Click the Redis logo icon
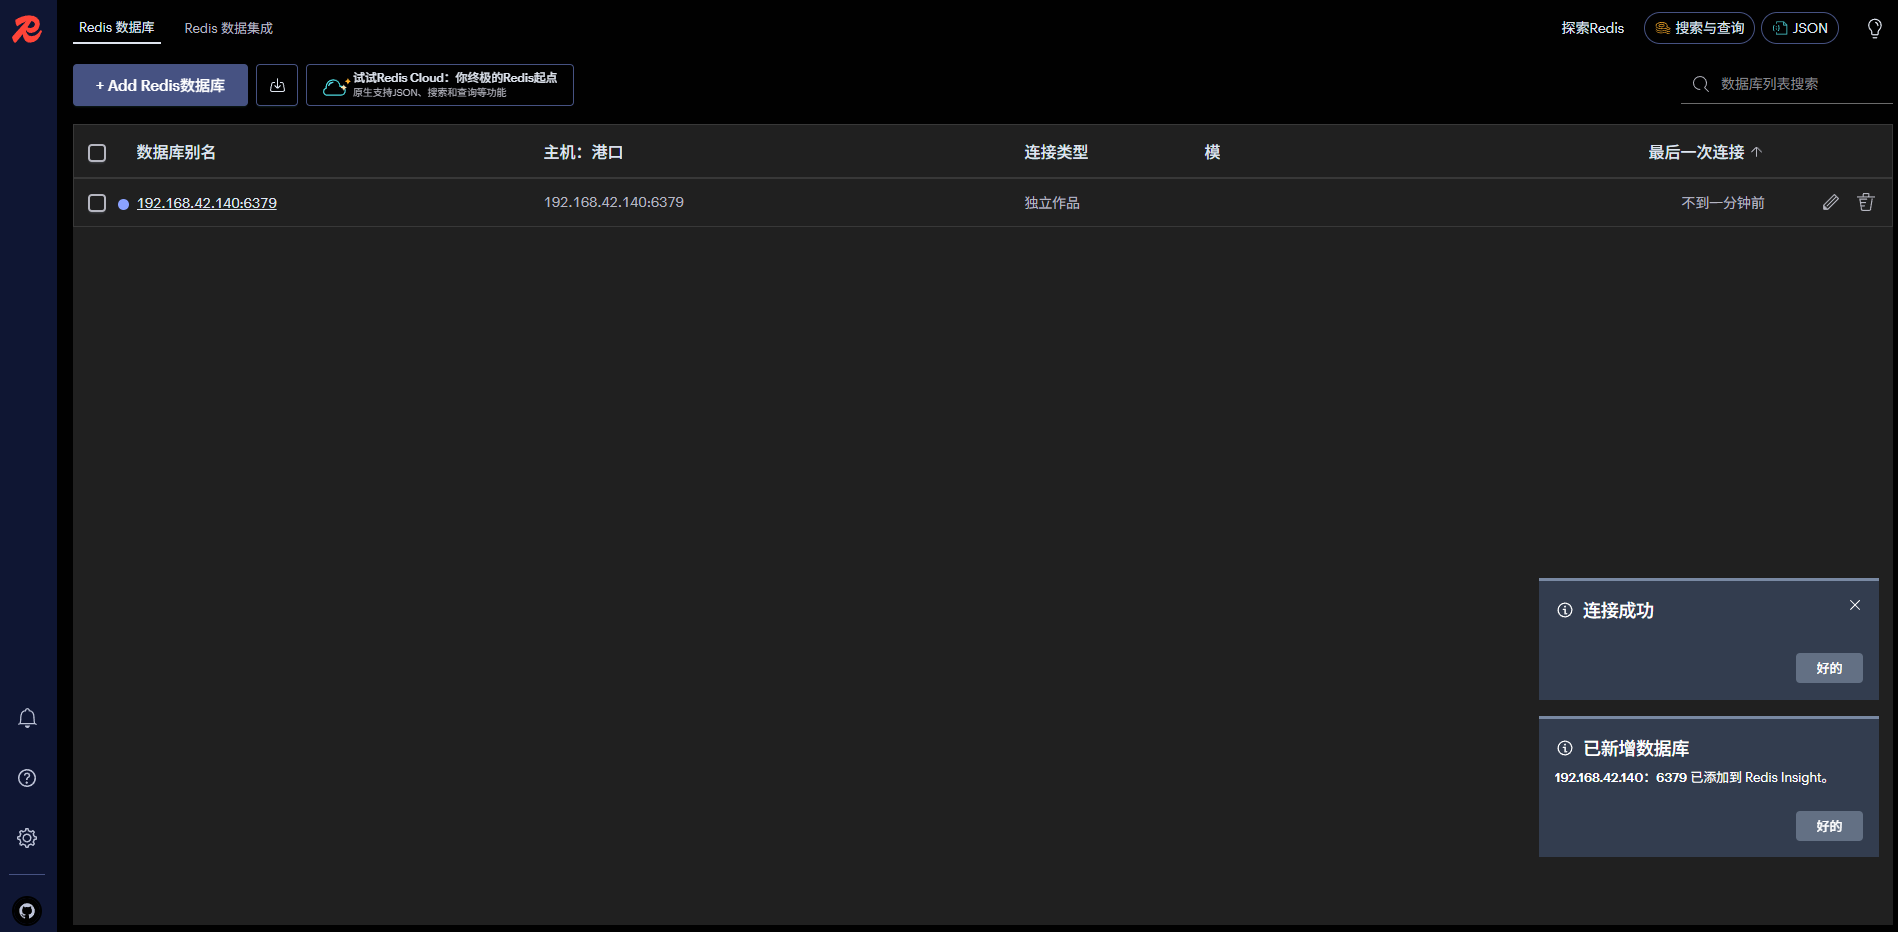The height and width of the screenshot is (932, 1898). (x=27, y=29)
